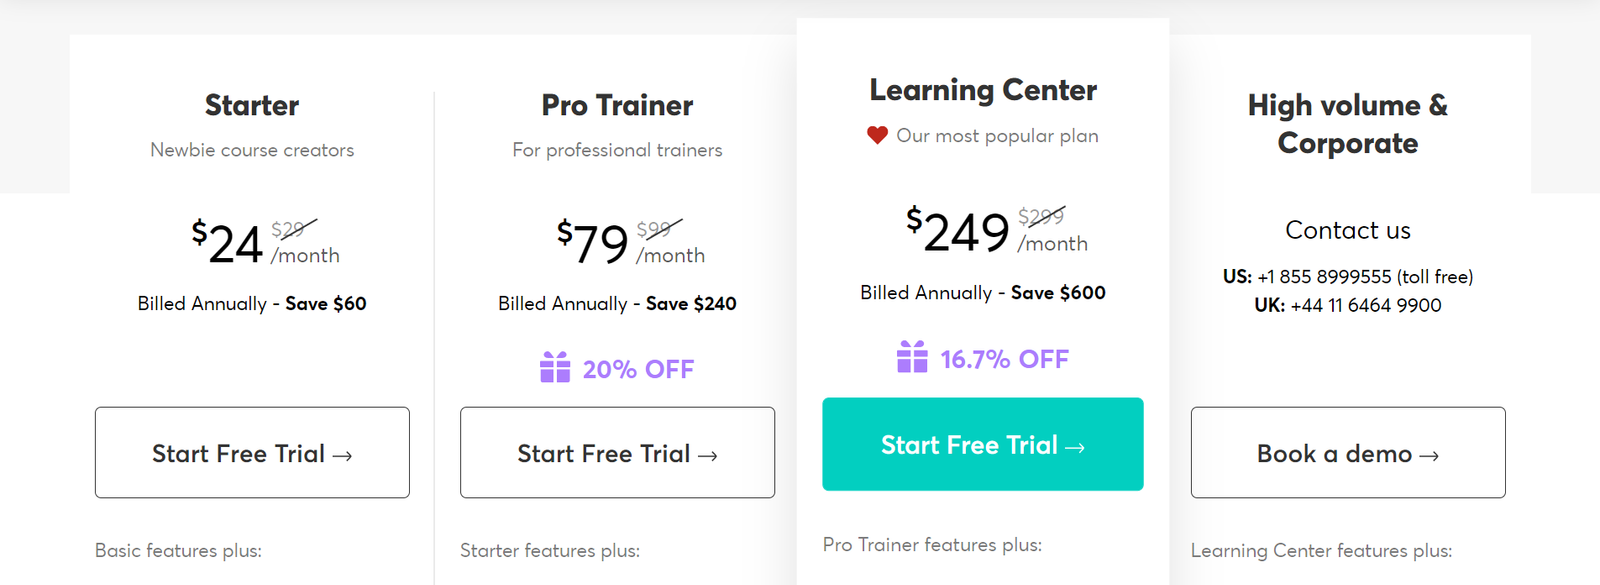
Task: Click the gift icon next to 20% OFF
Action: 555,368
